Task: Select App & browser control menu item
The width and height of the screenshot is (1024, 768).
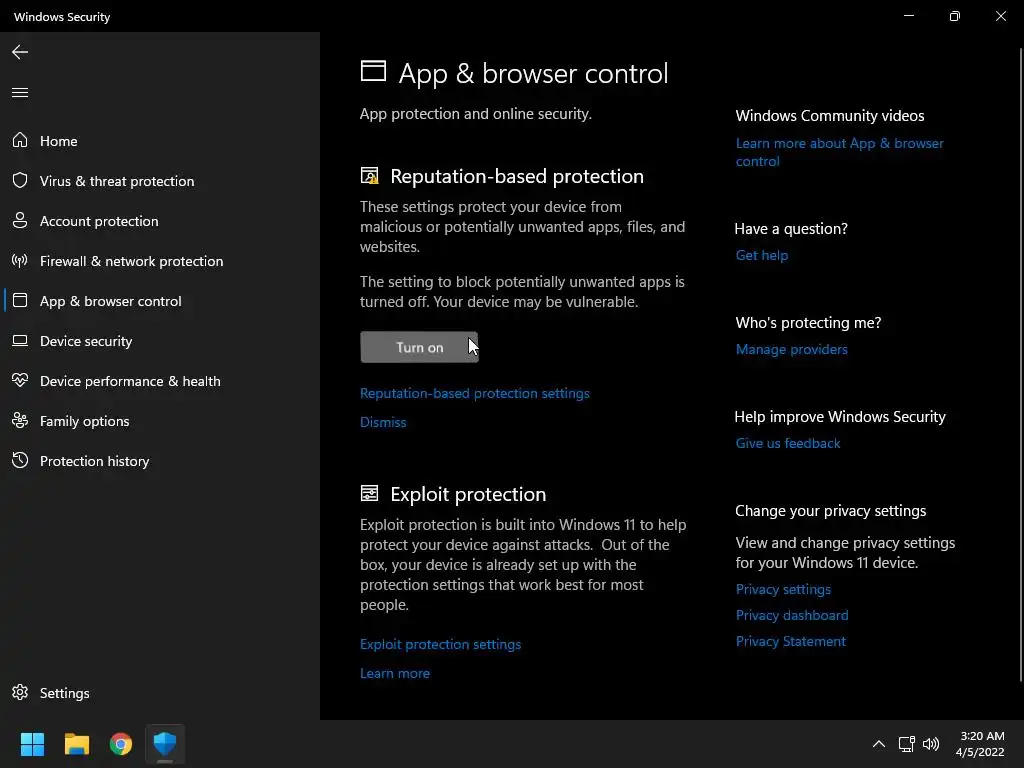Action: pos(110,301)
